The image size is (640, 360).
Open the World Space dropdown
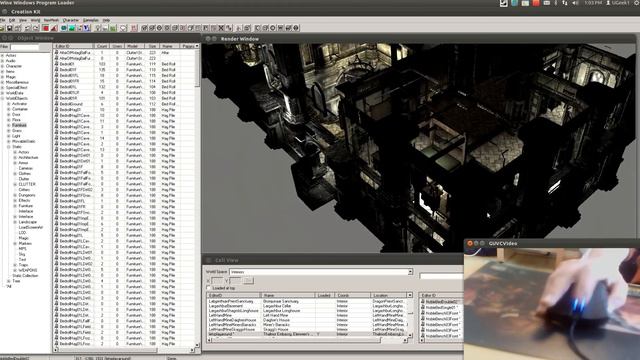coord(410,272)
